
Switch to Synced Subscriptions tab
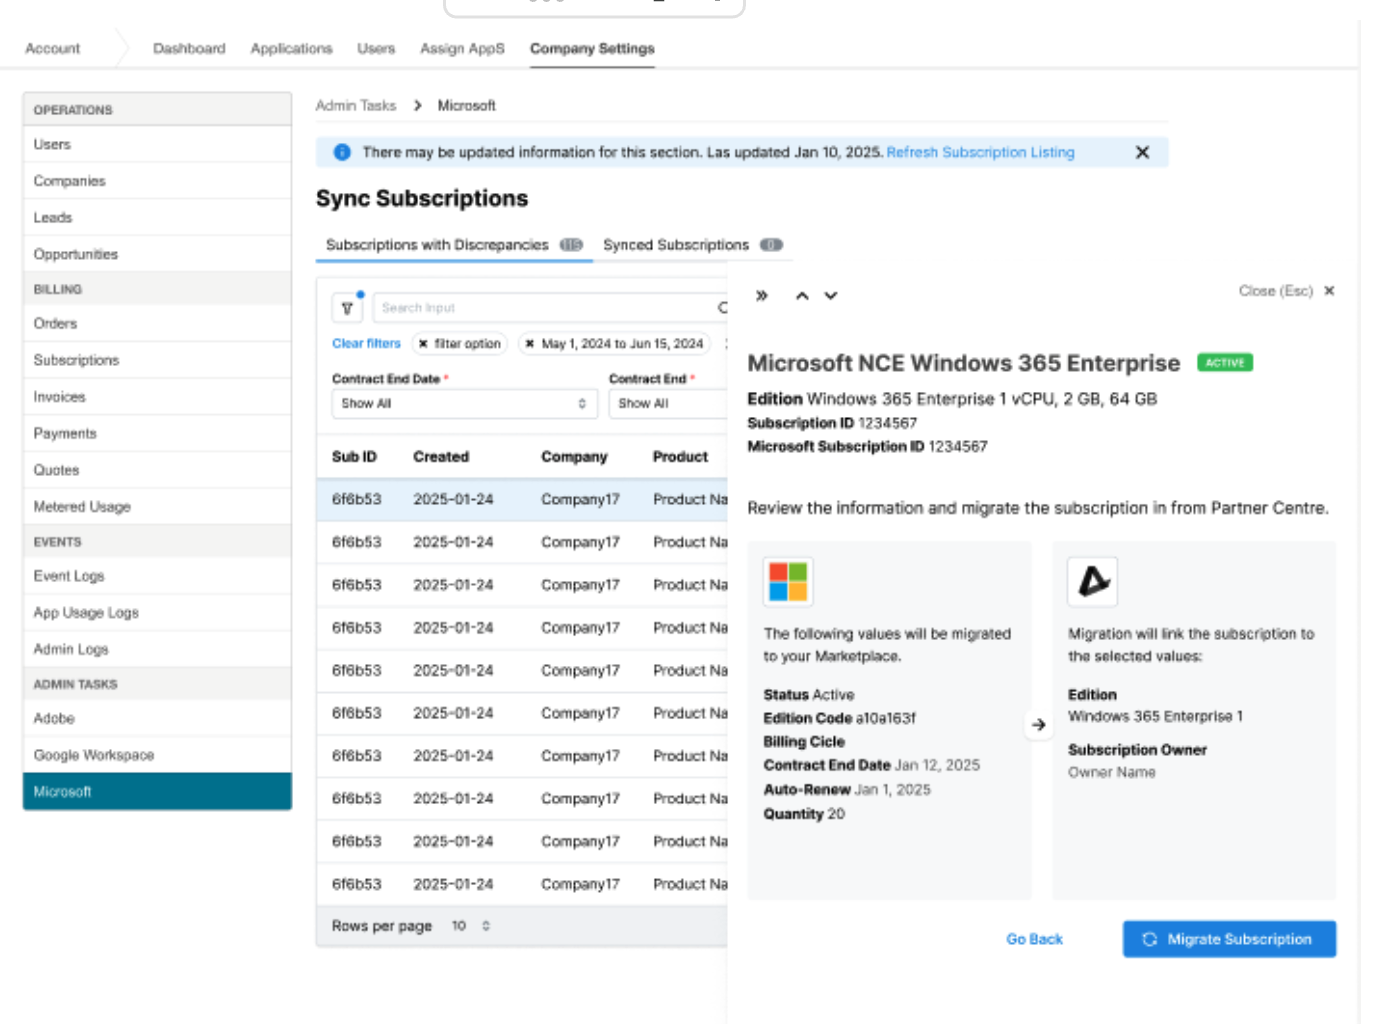pos(676,245)
